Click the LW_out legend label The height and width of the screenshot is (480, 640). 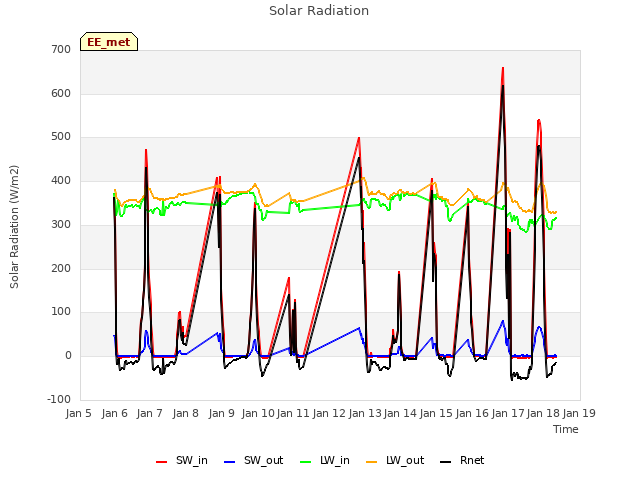coord(405,460)
